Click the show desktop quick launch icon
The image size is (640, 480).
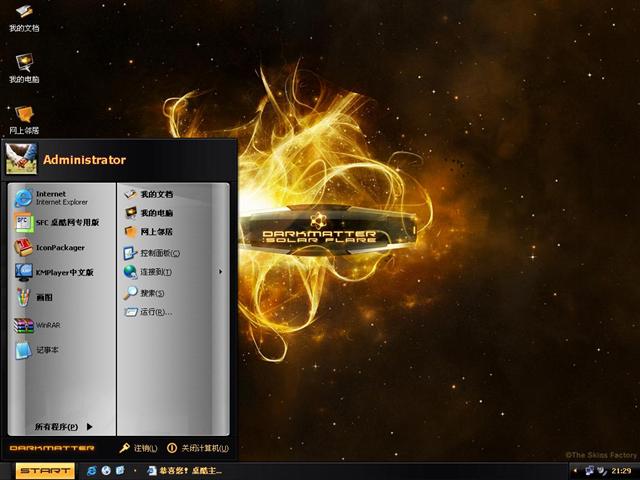pyautogui.click(x=120, y=471)
